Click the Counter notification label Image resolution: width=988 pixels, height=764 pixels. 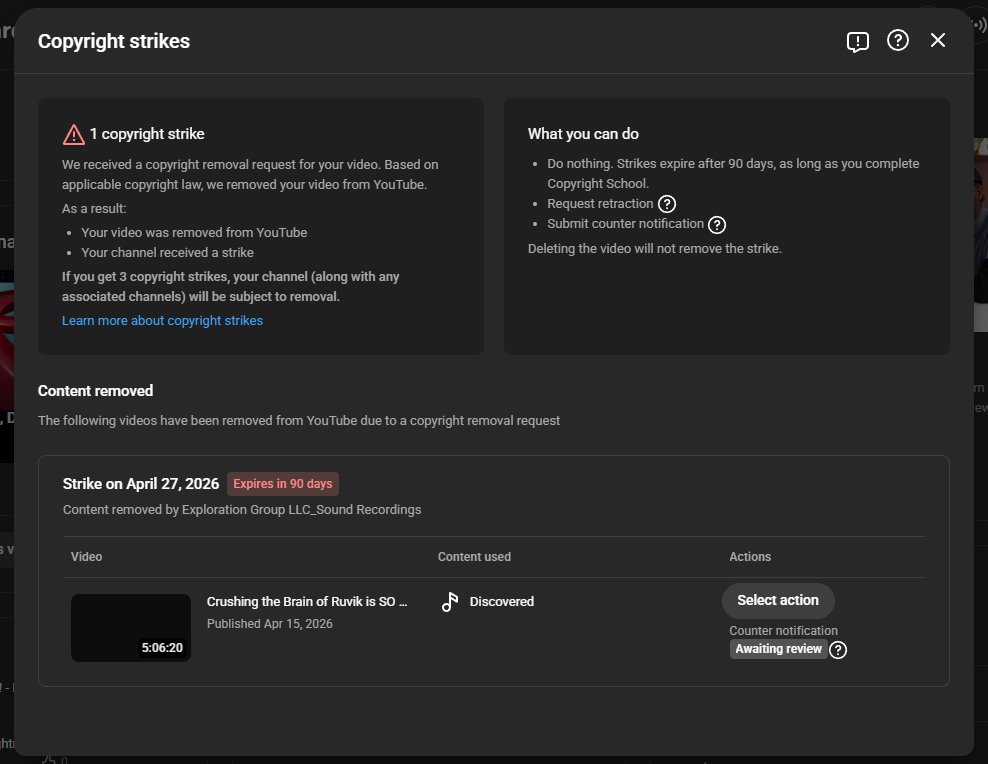[x=783, y=630]
